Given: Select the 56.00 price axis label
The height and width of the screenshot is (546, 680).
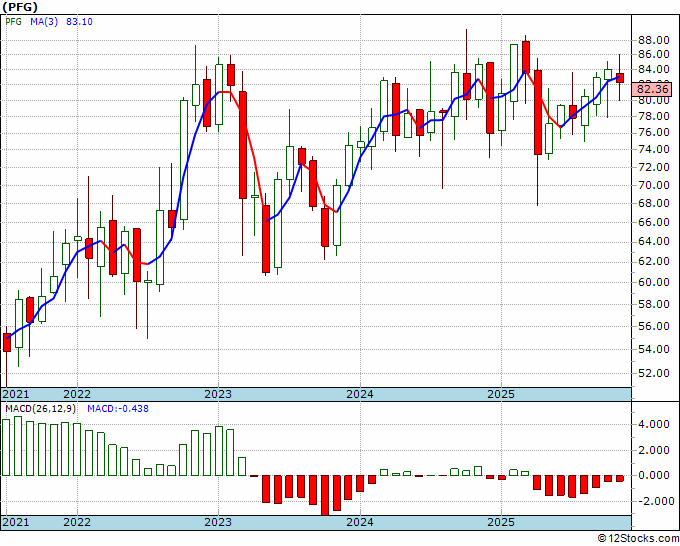Looking at the screenshot, I should pos(654,326).
